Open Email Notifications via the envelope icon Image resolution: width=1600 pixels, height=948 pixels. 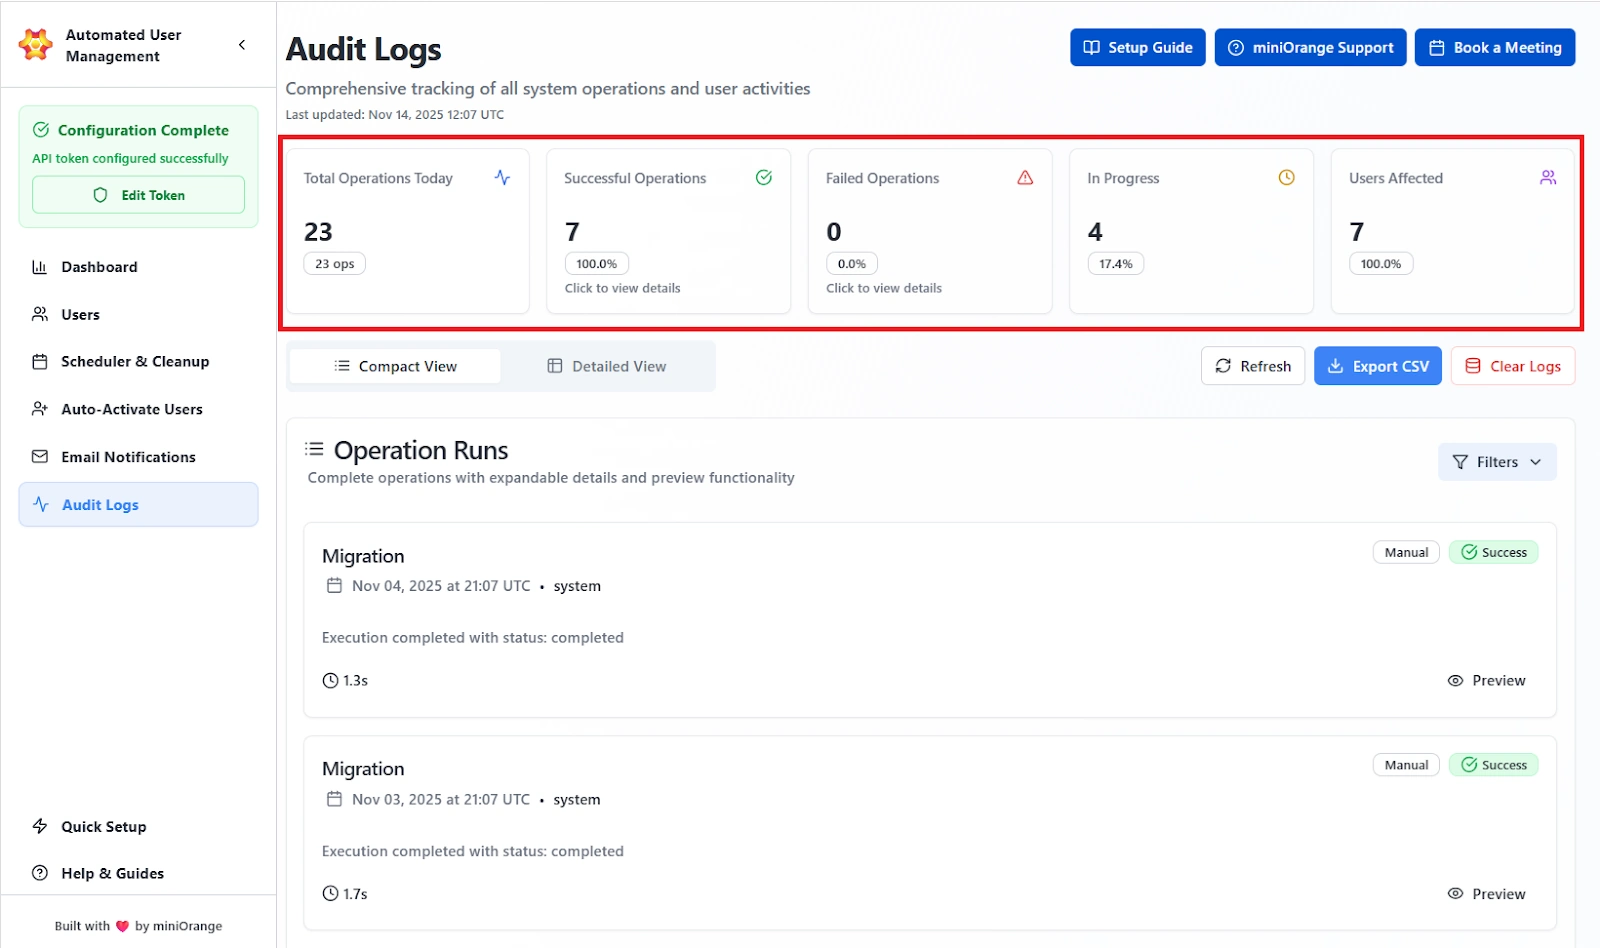coord(40,456)
